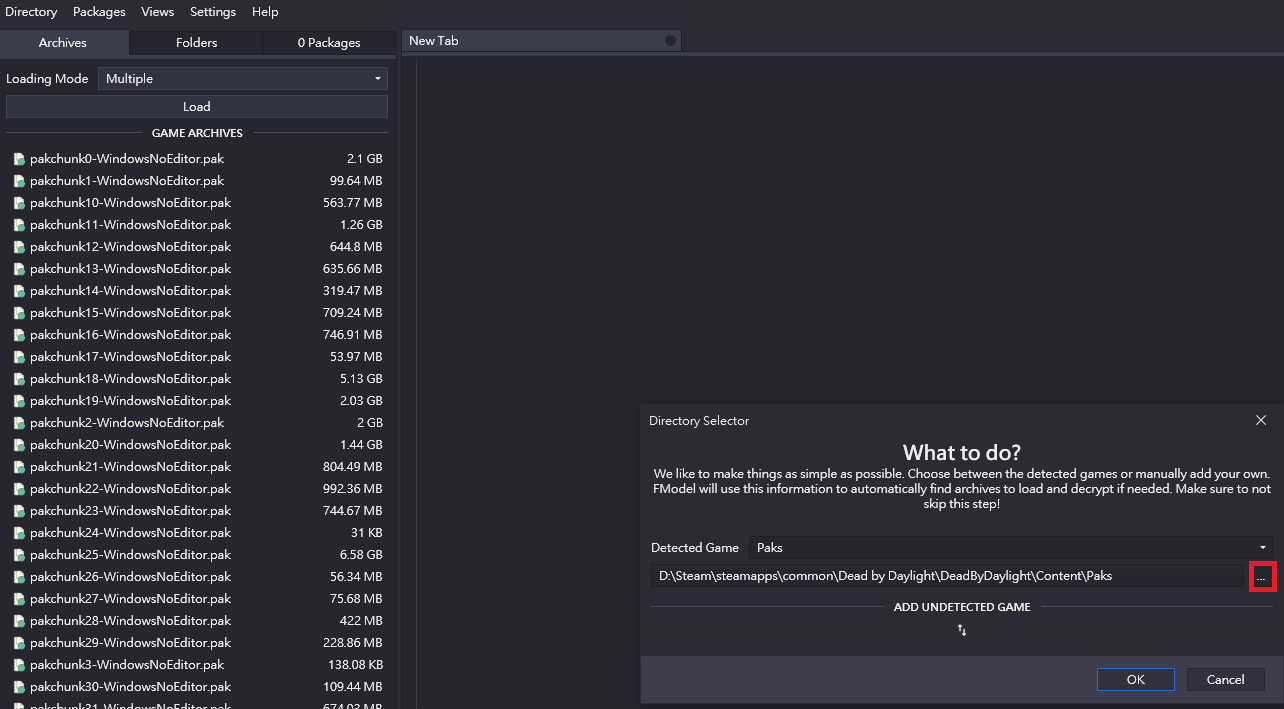Click the browse '...' button next to path
The height and width of the screenshot is (709, 1284).
(1261, 576)
